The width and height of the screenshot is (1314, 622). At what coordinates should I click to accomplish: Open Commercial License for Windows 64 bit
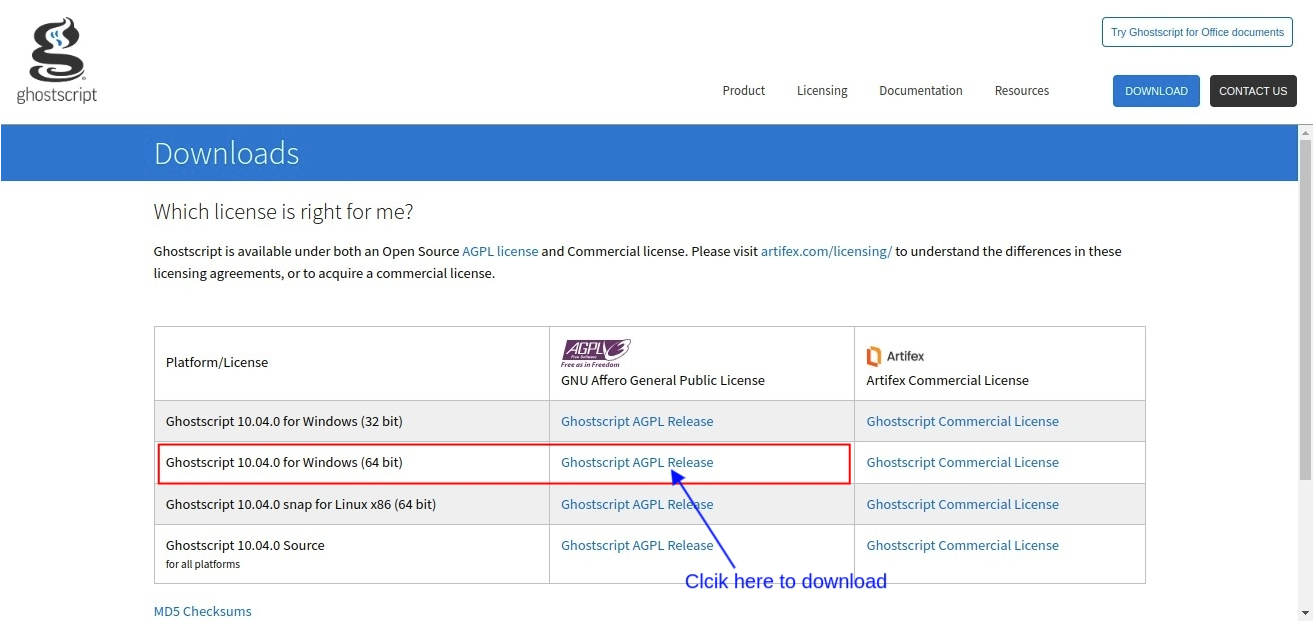(x=962, y=462)
